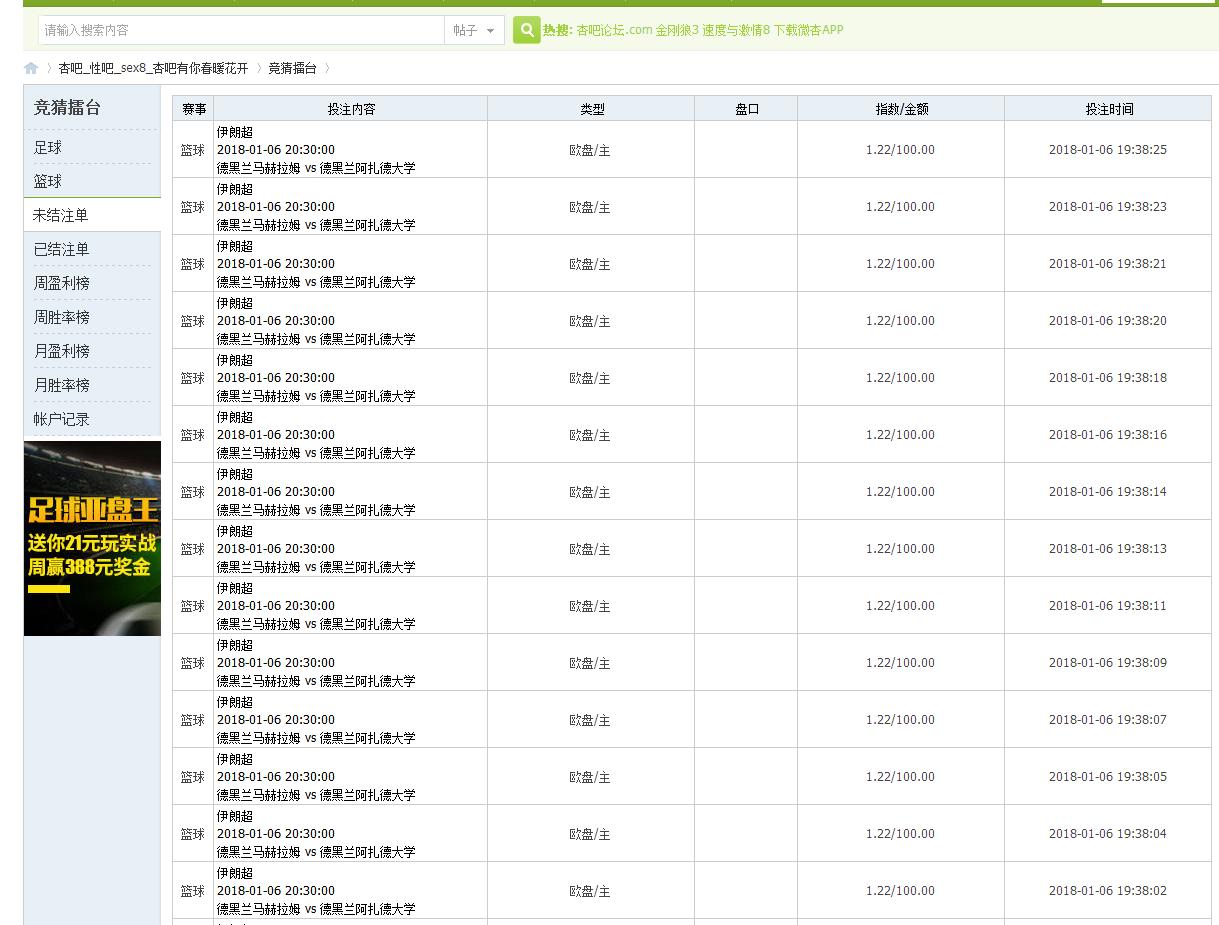Click the 足球亚盘王 banner ad

[92, 538]
